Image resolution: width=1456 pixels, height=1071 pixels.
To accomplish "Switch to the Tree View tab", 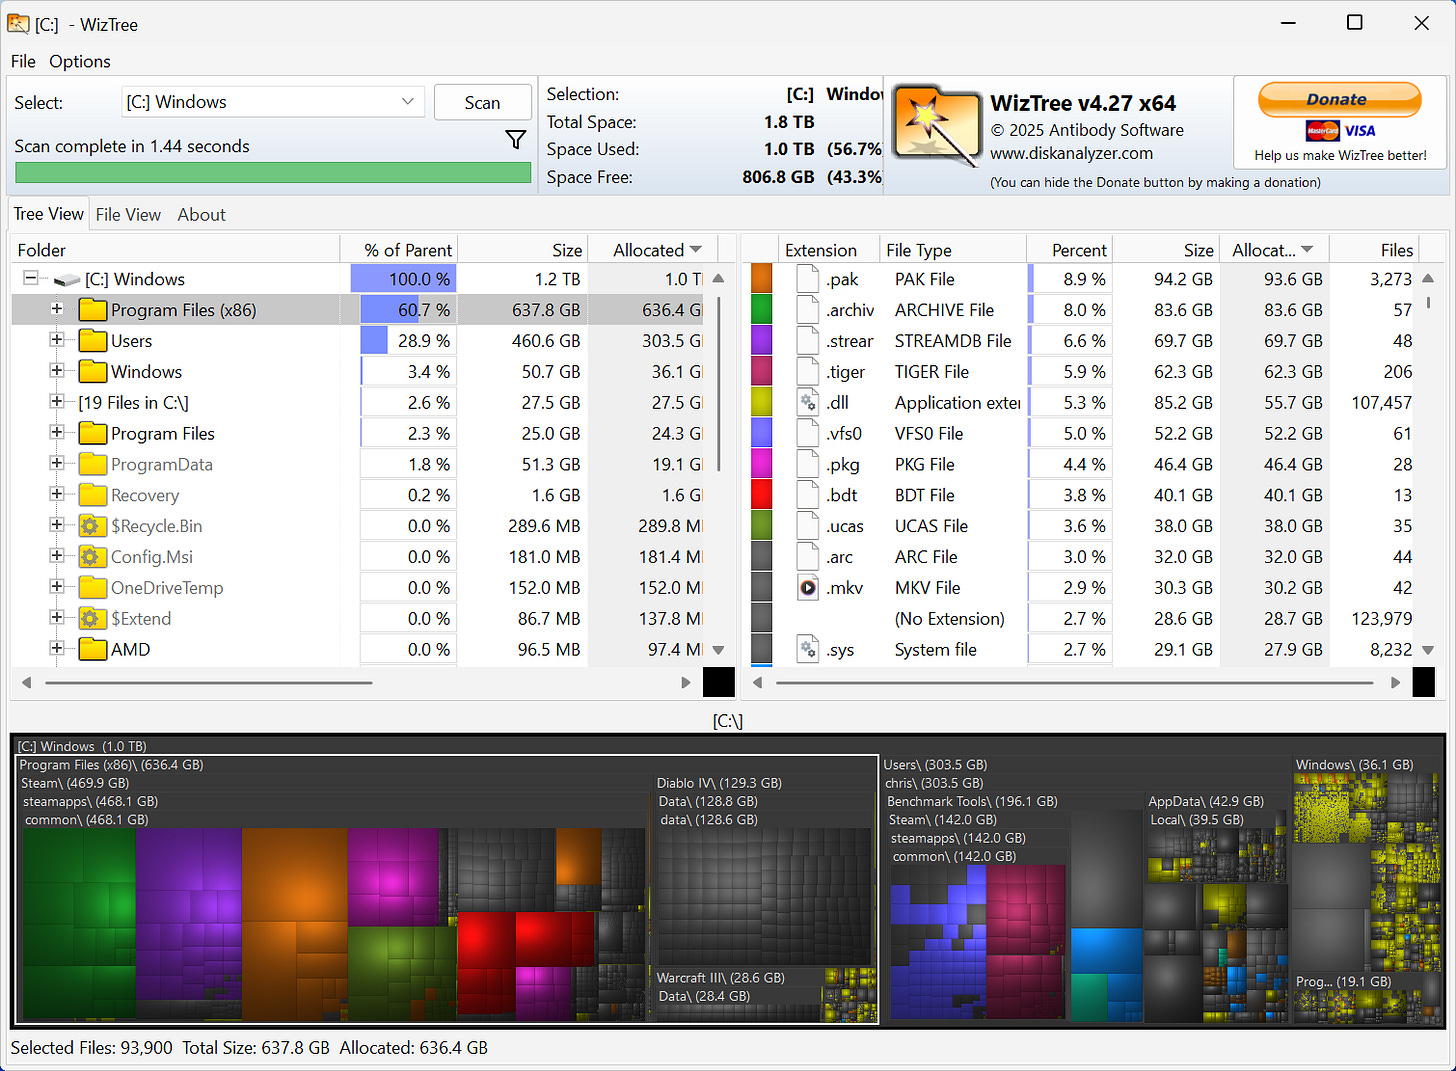I will 48,214.
